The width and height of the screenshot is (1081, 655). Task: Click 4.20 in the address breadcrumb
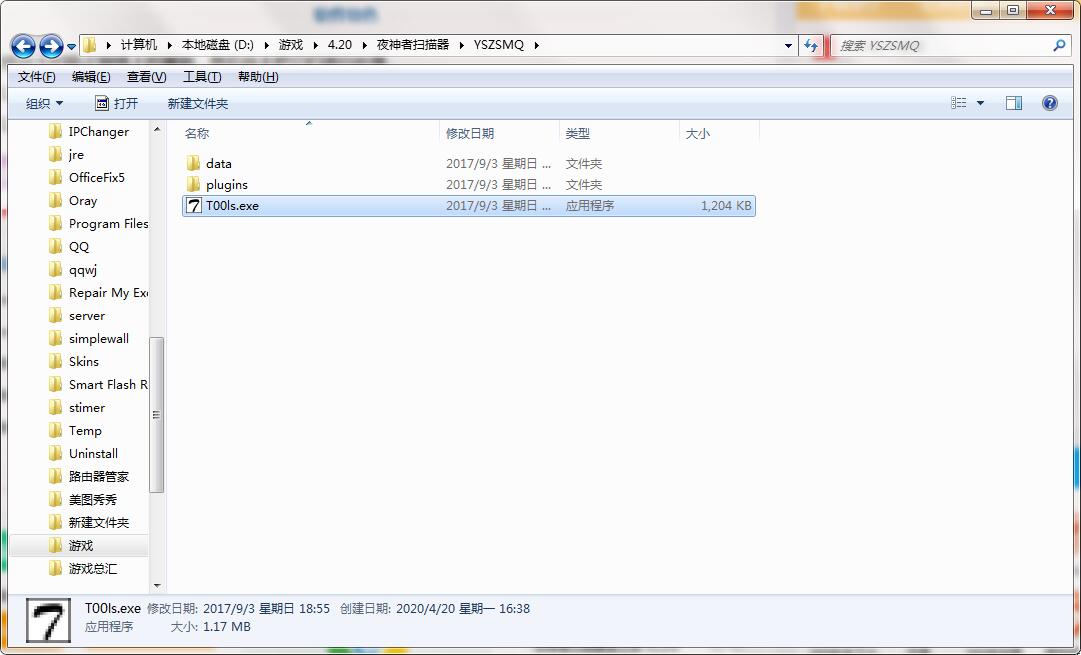(339, 45)
